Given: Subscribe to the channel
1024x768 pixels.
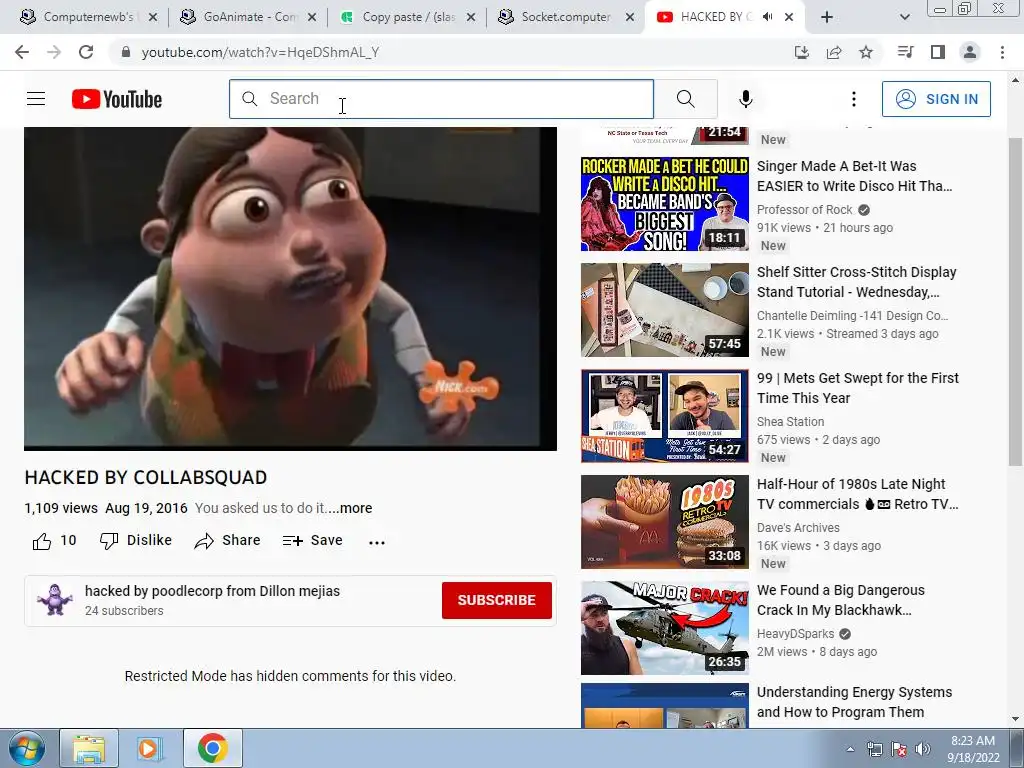Looking at the screenshot, I should click(496, 600).
